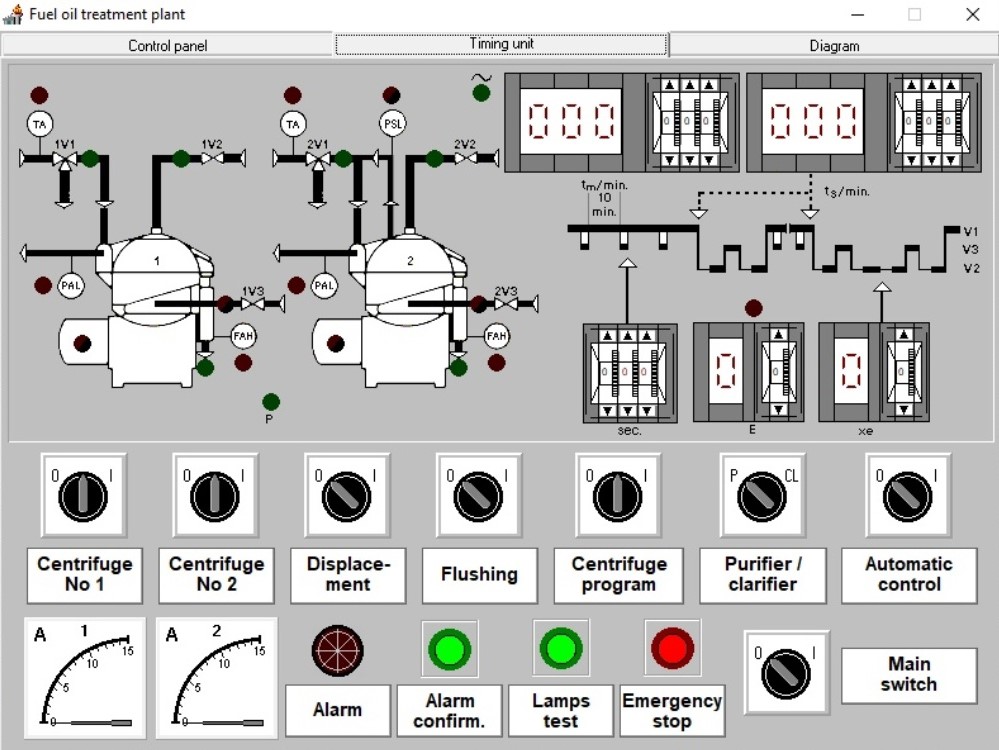Click the green AC power indicator lamp
This screenshot has height=750, width=999.
[482, 93]
